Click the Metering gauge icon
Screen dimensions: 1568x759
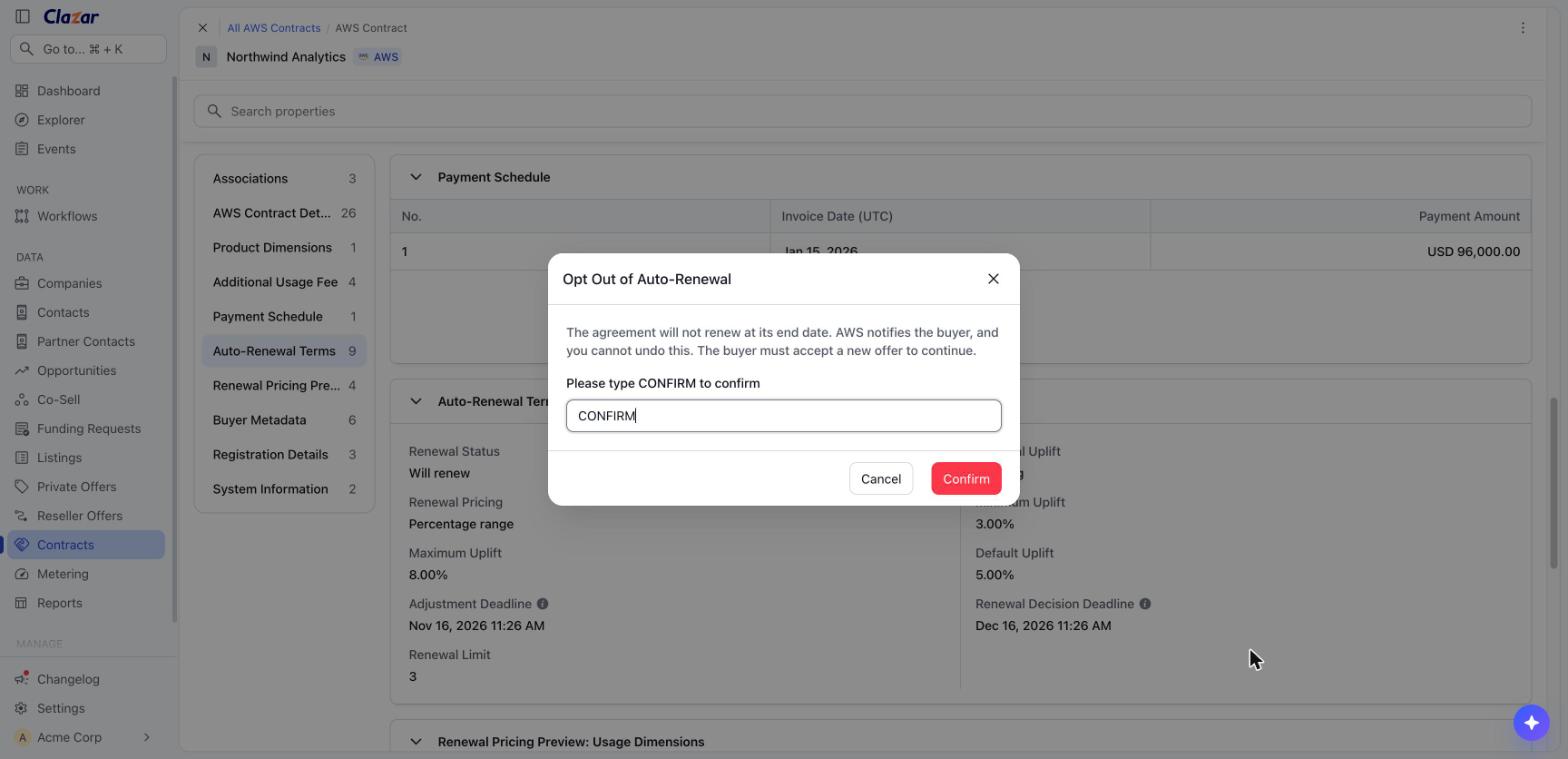[22, 573]
